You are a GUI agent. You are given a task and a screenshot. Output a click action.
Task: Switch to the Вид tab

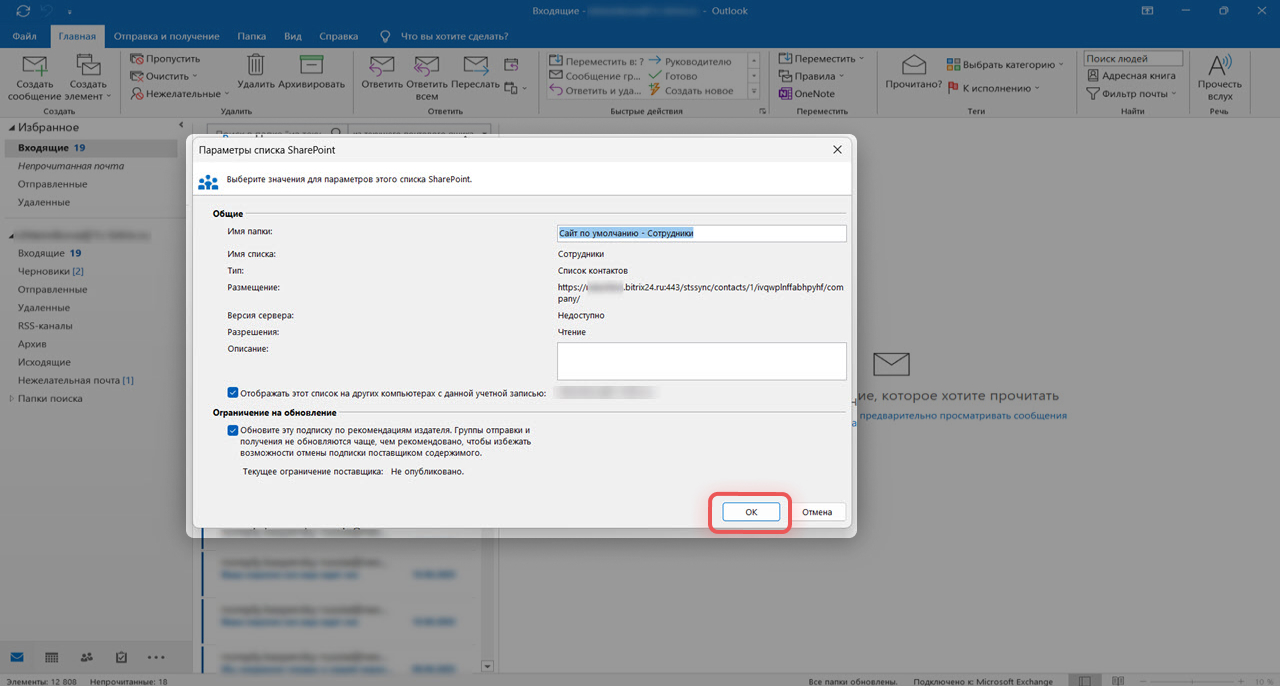pos(293,36)
